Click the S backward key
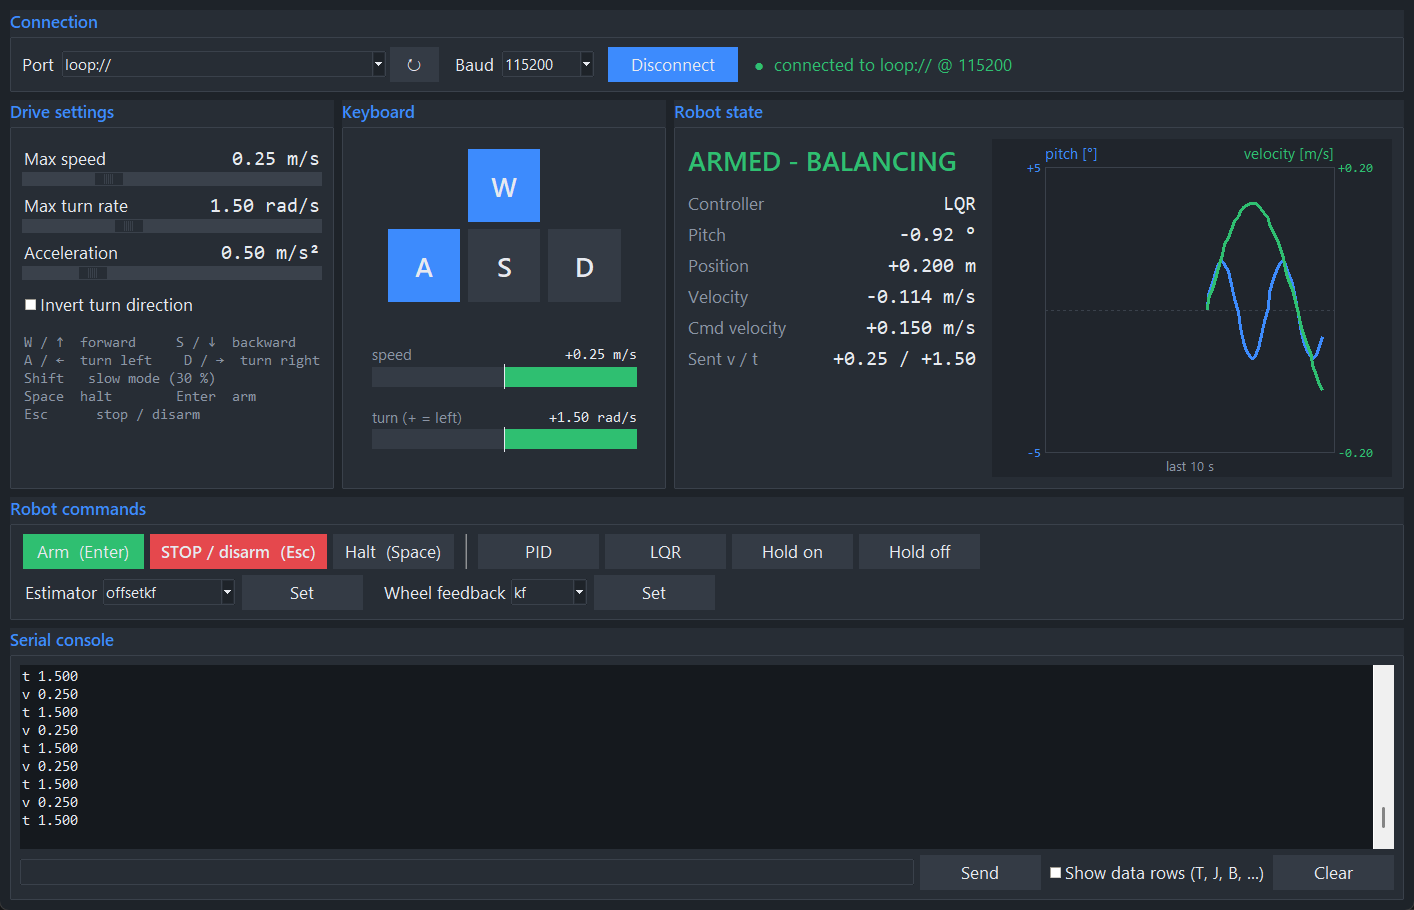 pos(504,266)
